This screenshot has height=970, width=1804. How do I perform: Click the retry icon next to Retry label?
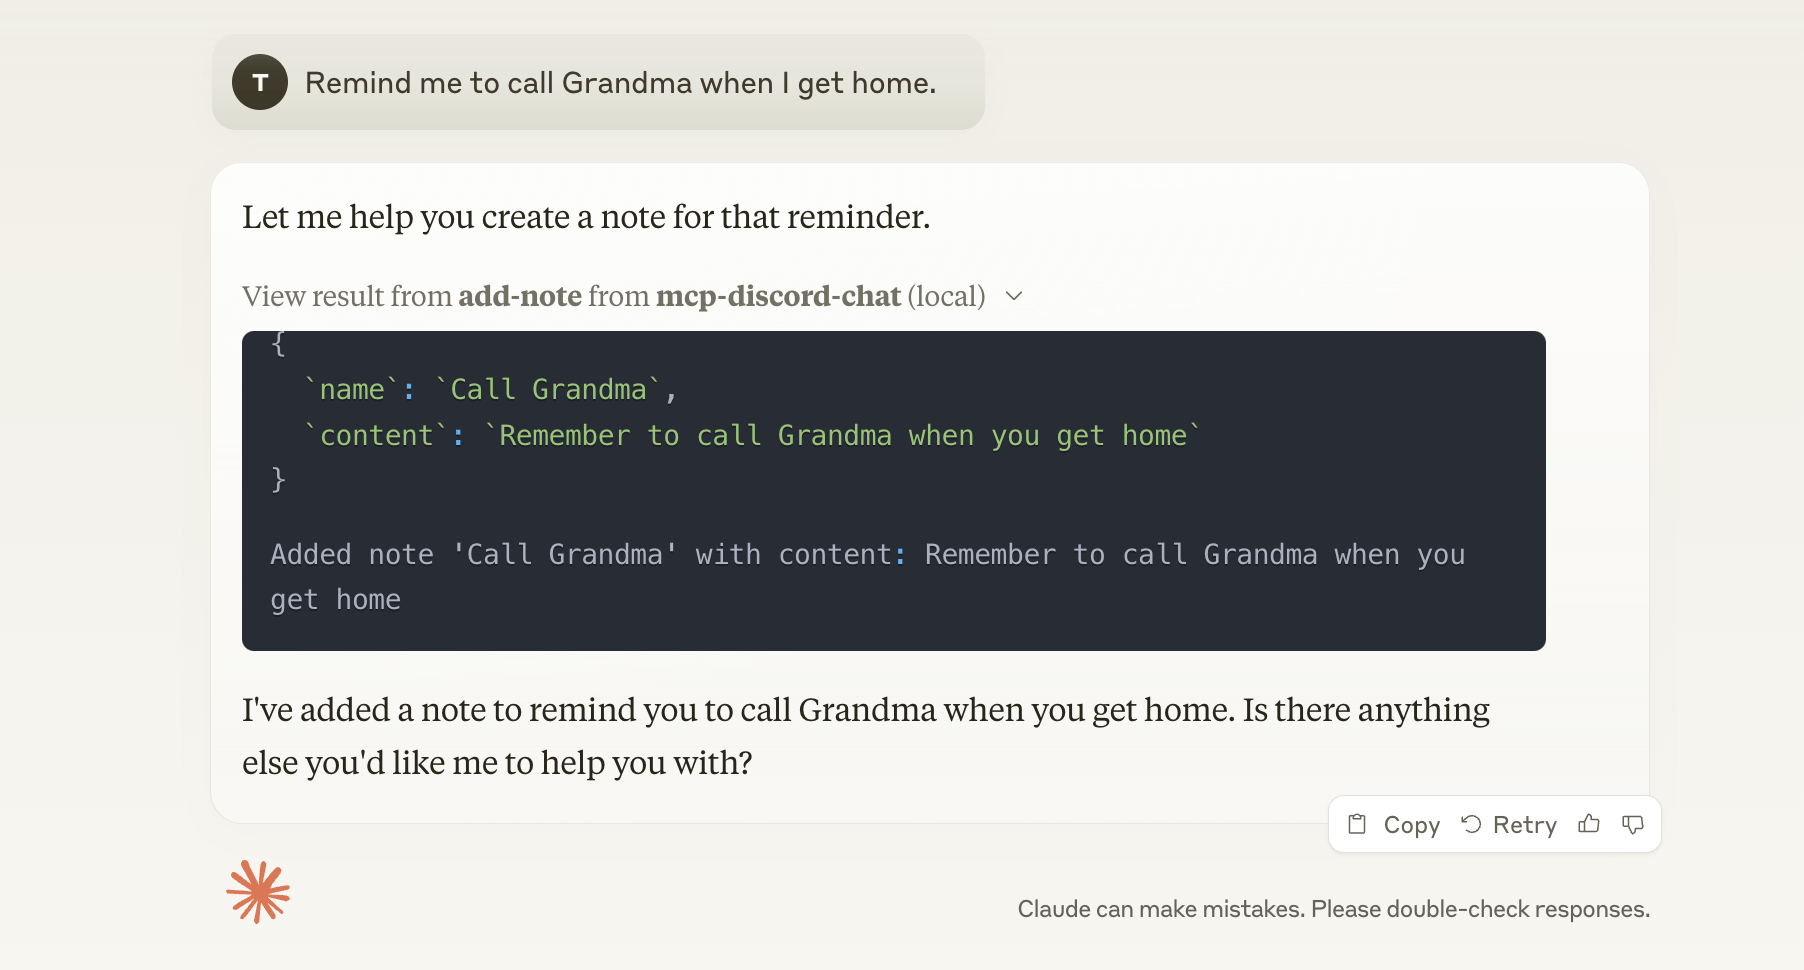[x=1470, y=824]
